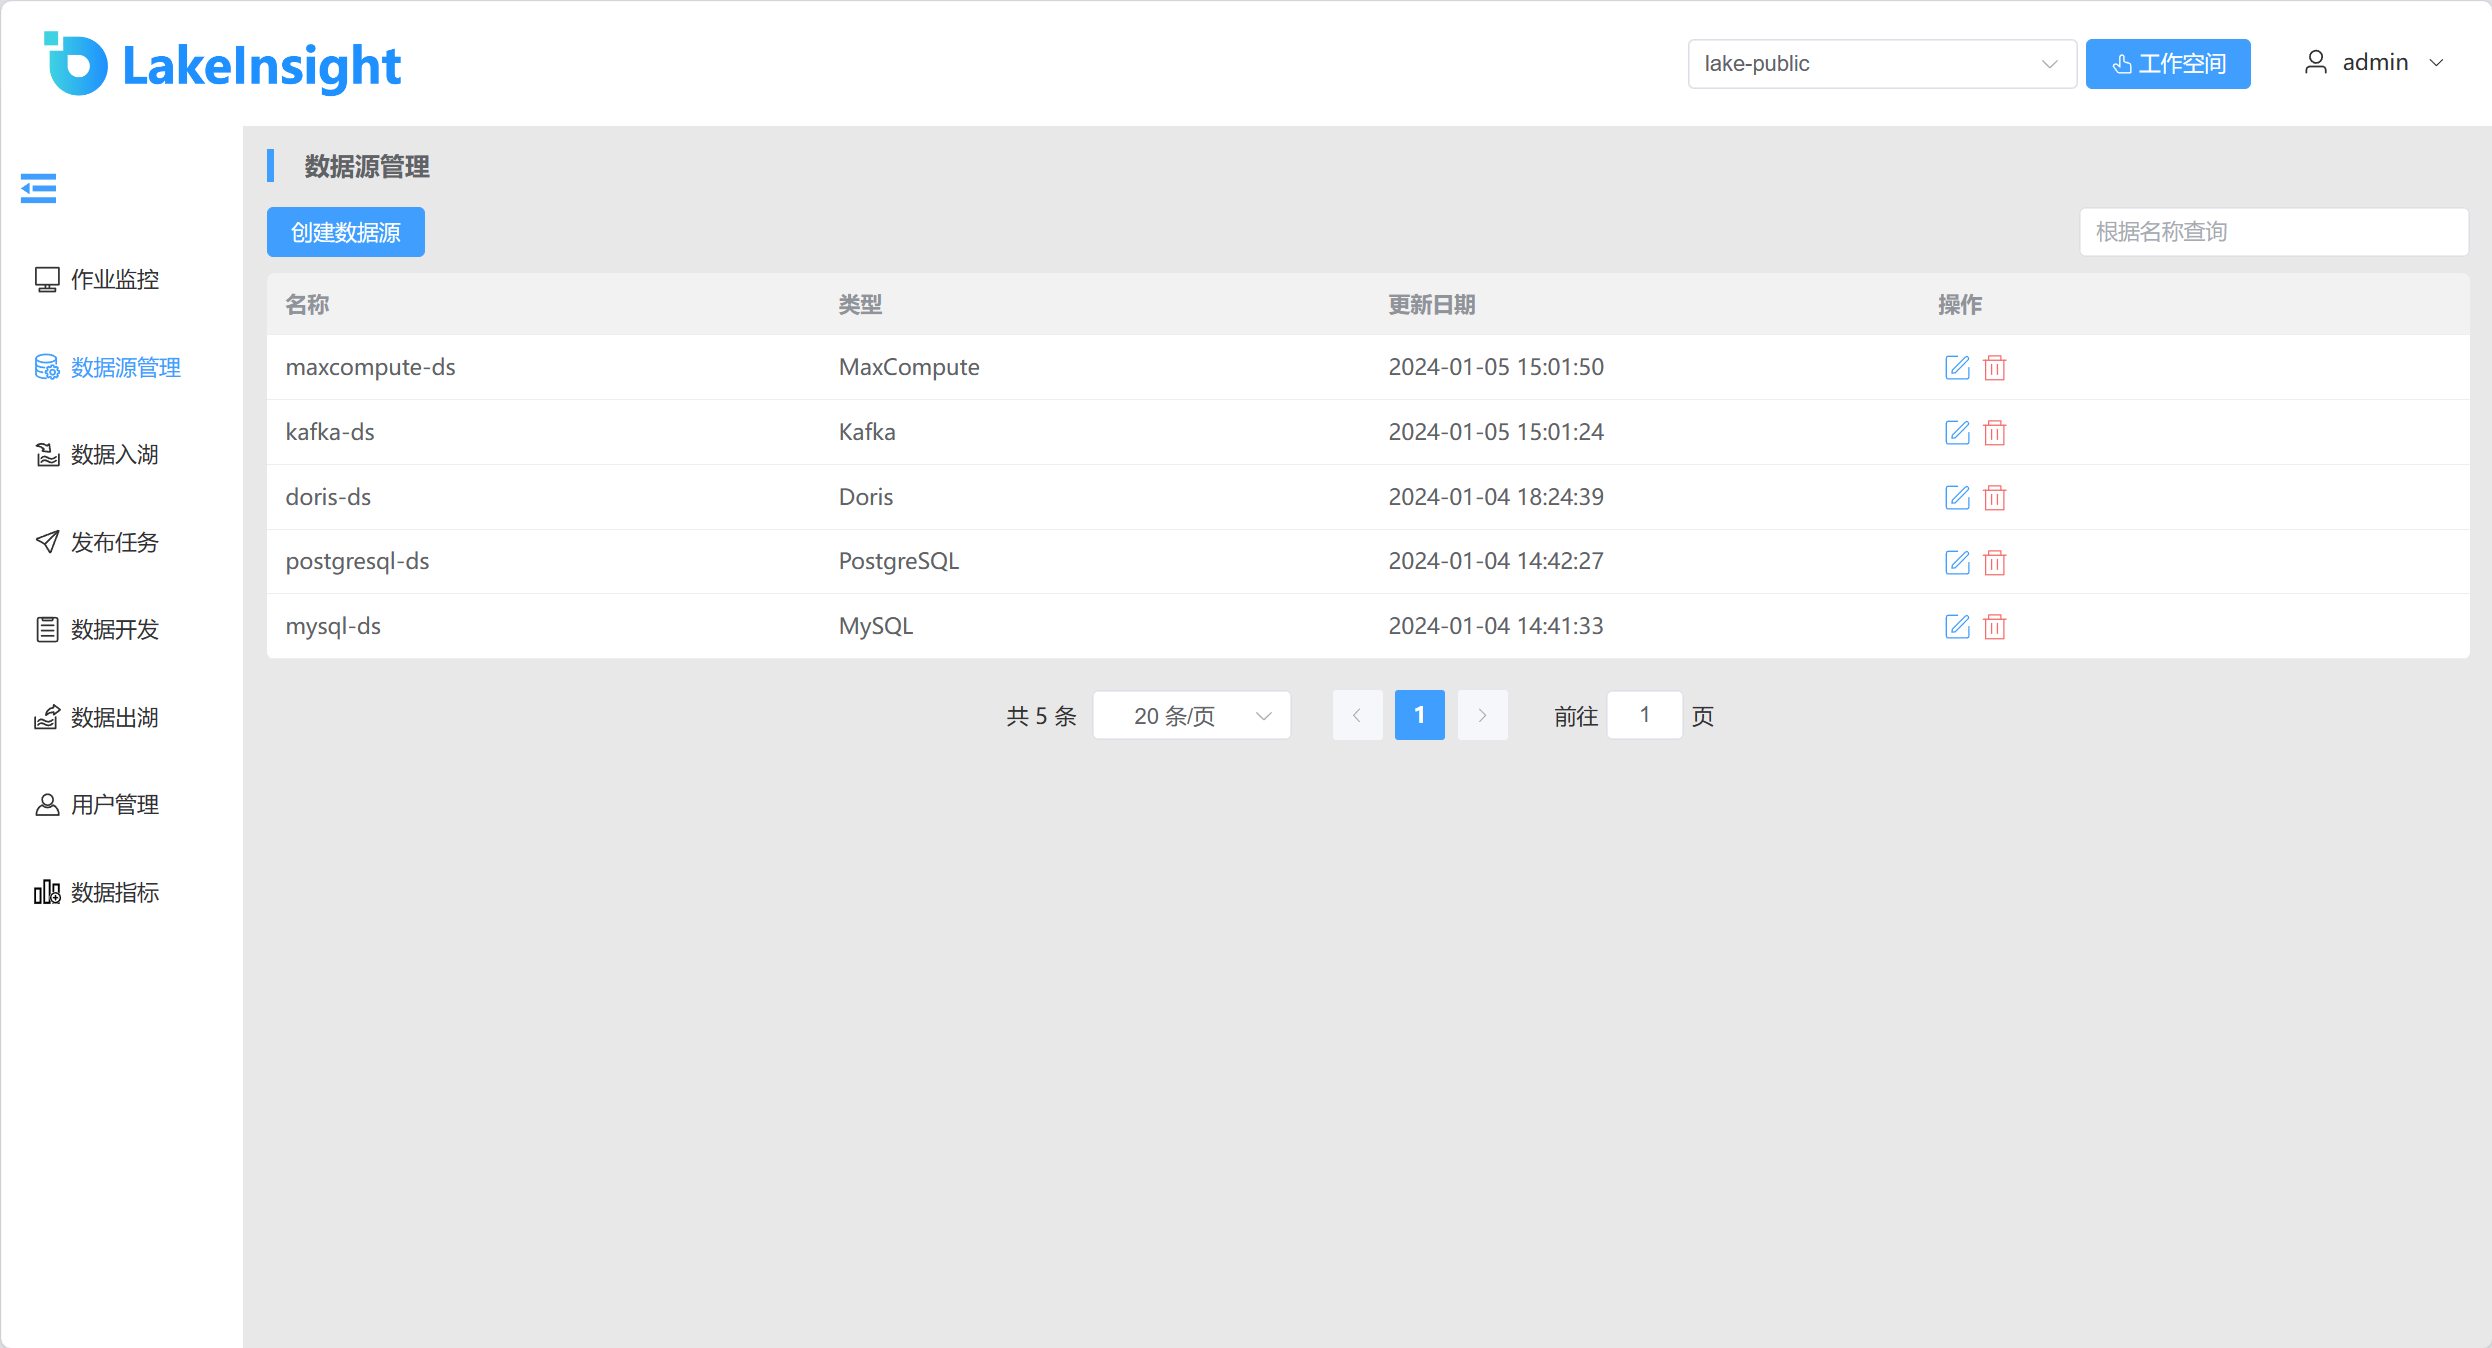
Task: Click the 名称 column header
Action: 307,305
